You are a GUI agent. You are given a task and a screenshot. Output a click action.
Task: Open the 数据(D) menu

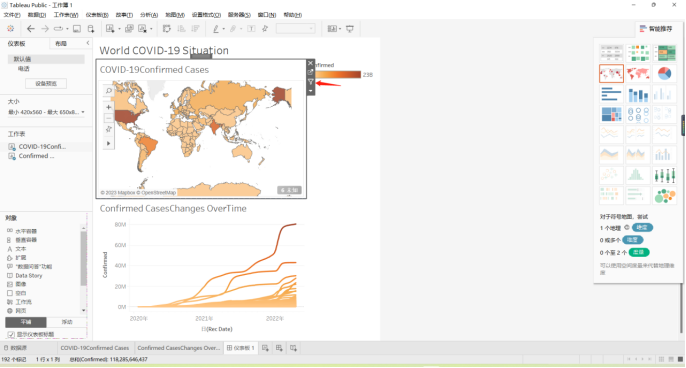[37, 15]
